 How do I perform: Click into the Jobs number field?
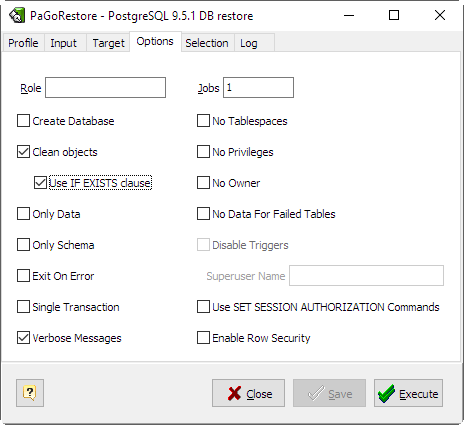pos(258,88)
